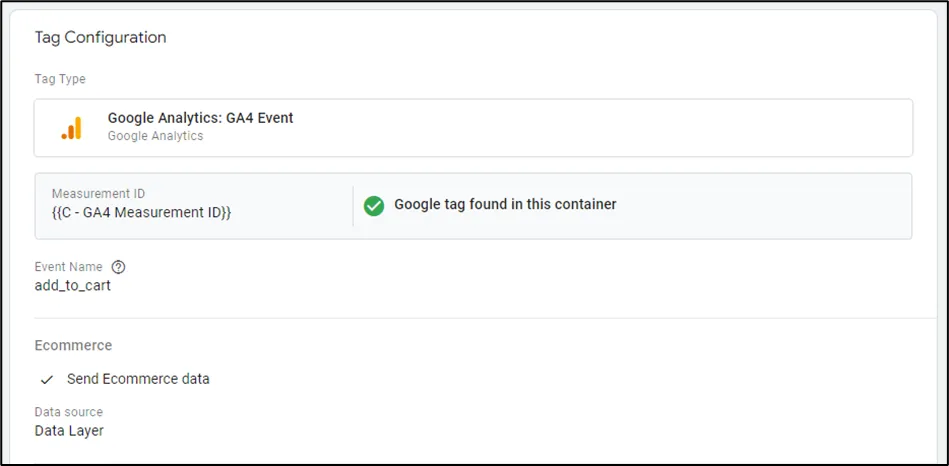Click the Event Name label

(68, 267)
